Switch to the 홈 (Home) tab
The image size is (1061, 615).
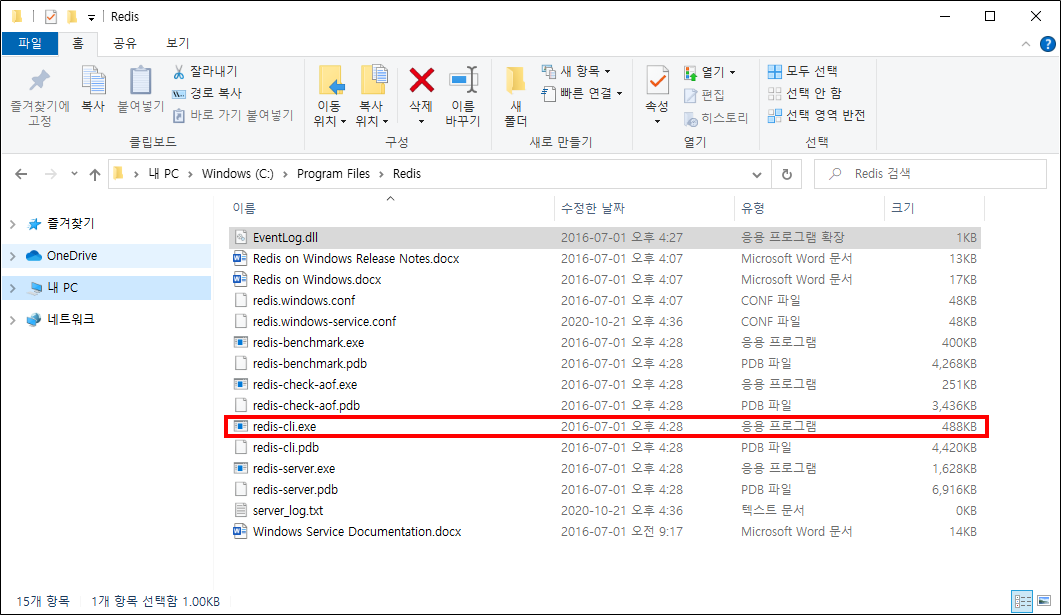point(78,43)
